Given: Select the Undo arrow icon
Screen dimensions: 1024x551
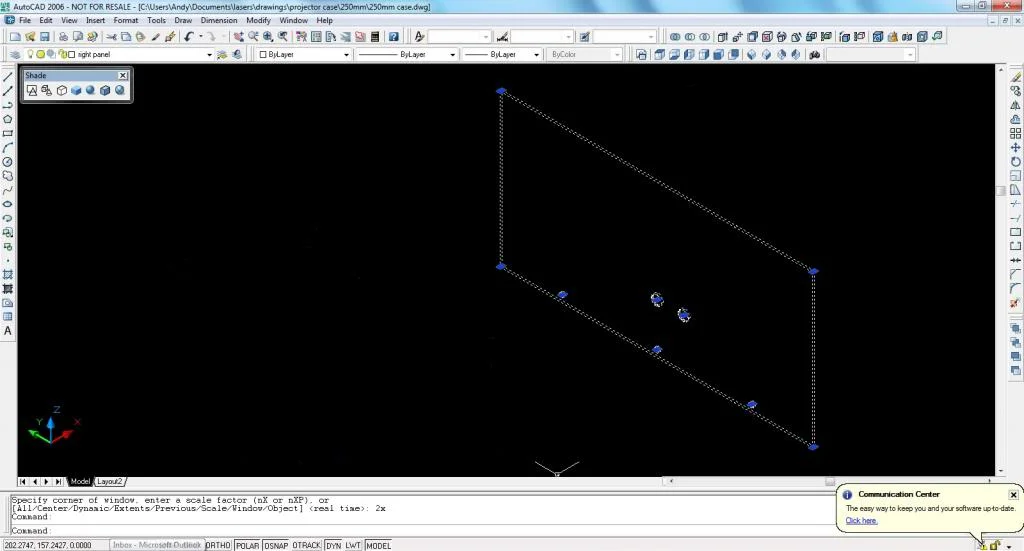Looking at the screenshot, I should [x=189, y=37].
